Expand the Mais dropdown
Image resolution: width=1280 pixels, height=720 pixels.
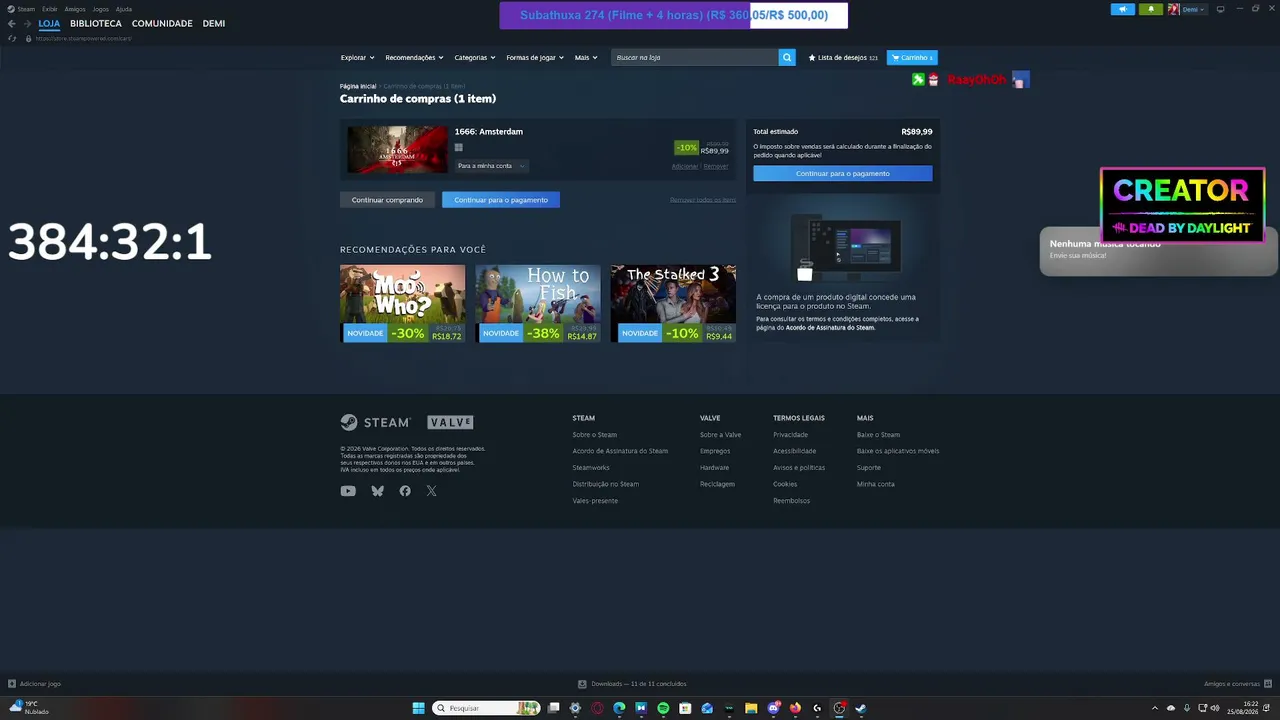click(586, 57)
